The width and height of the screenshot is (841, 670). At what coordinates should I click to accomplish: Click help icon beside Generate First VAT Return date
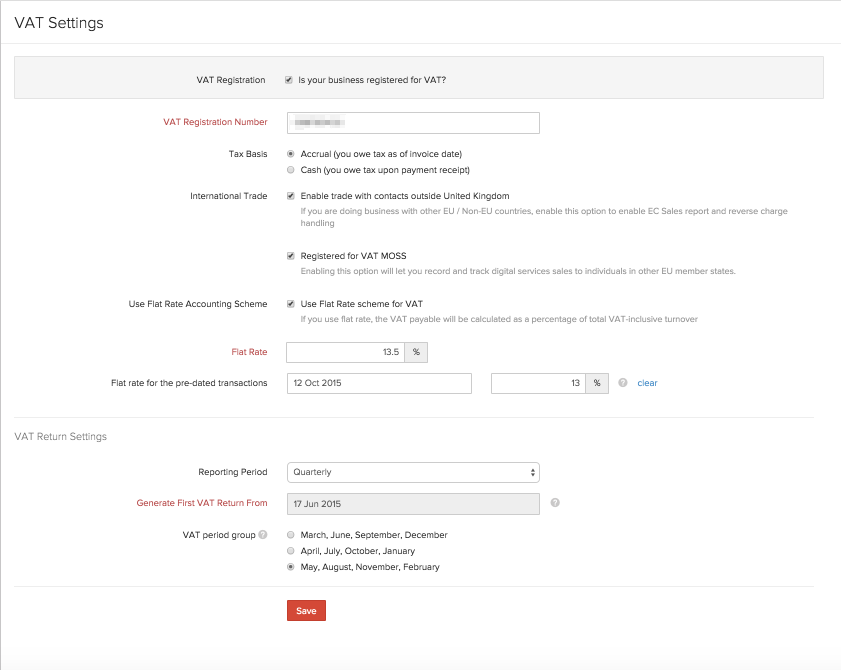555,502
